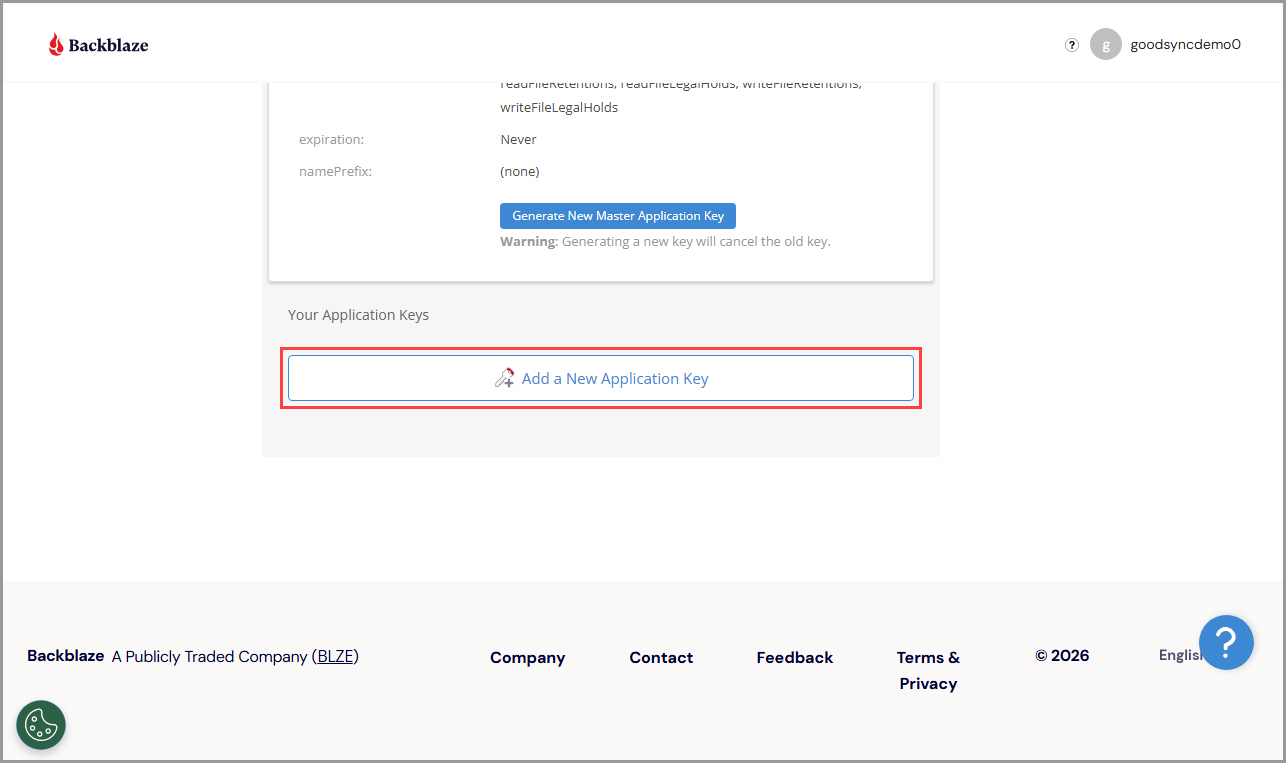The width and height of the screenshot is (1286, 763).
Task: Select the namePrefix value '(none)'
Action: 520,172
